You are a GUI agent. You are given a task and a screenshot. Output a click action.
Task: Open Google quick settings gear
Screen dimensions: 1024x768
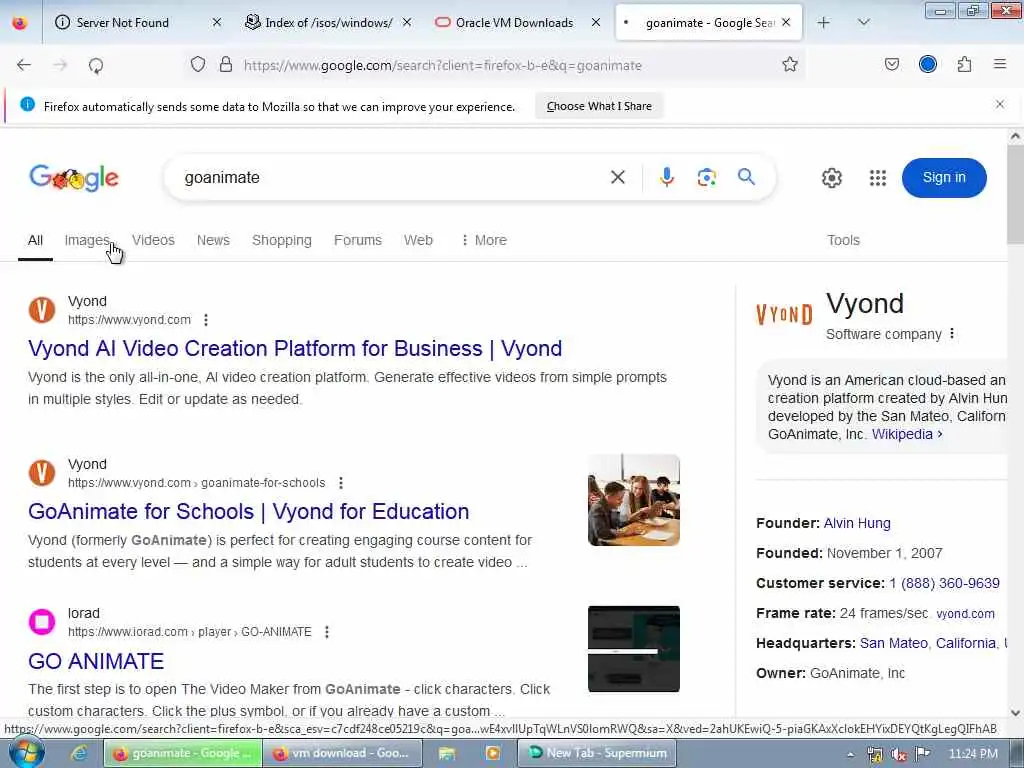point(831,178)
